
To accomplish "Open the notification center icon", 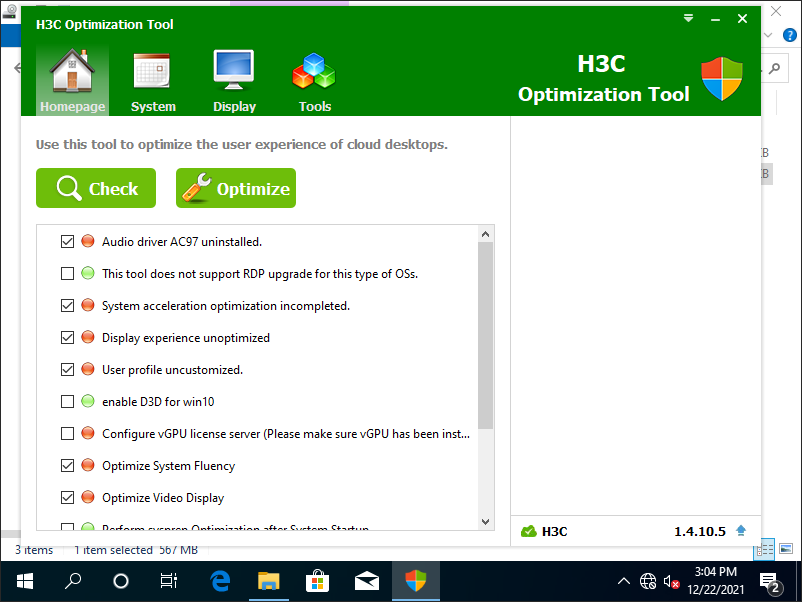I will [x=769, y=583].
